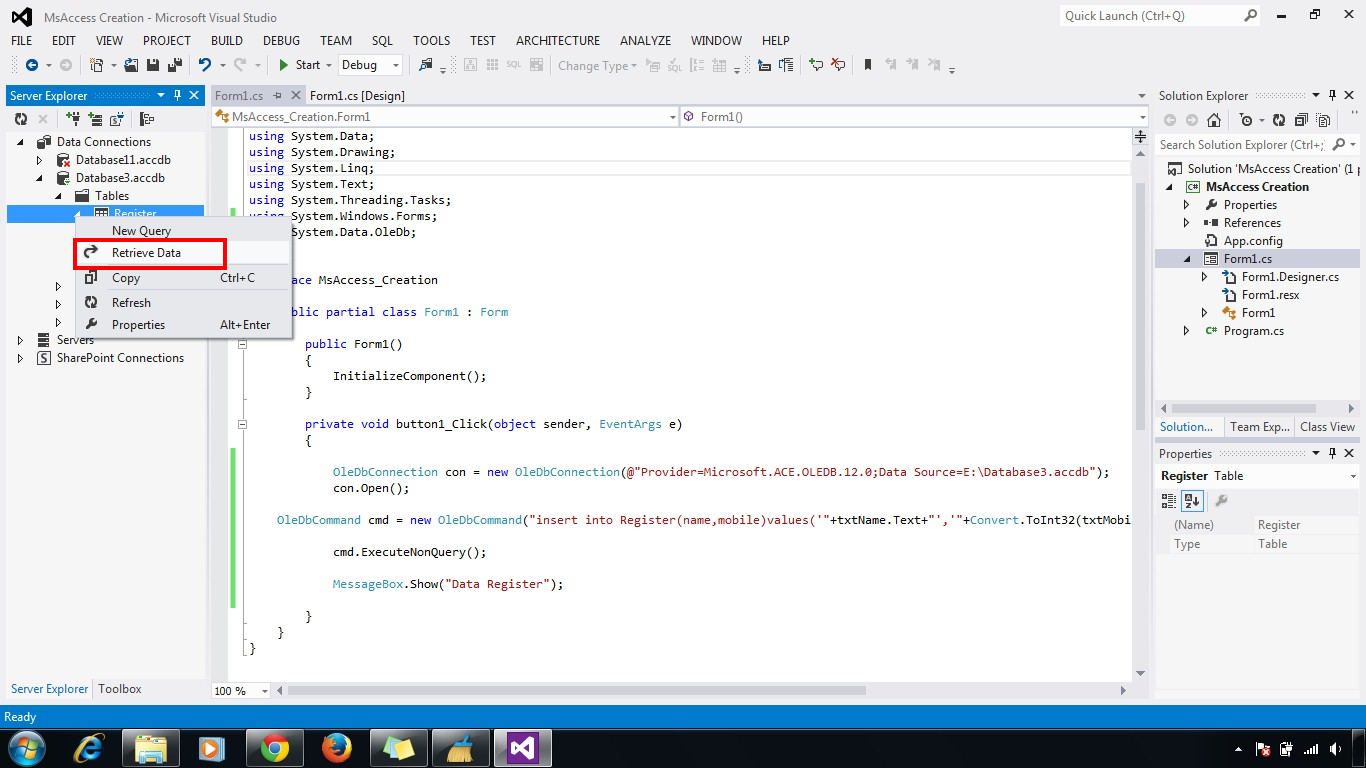Close the Server Explorer panel
1366x768 pixels.
pos(195,95)
